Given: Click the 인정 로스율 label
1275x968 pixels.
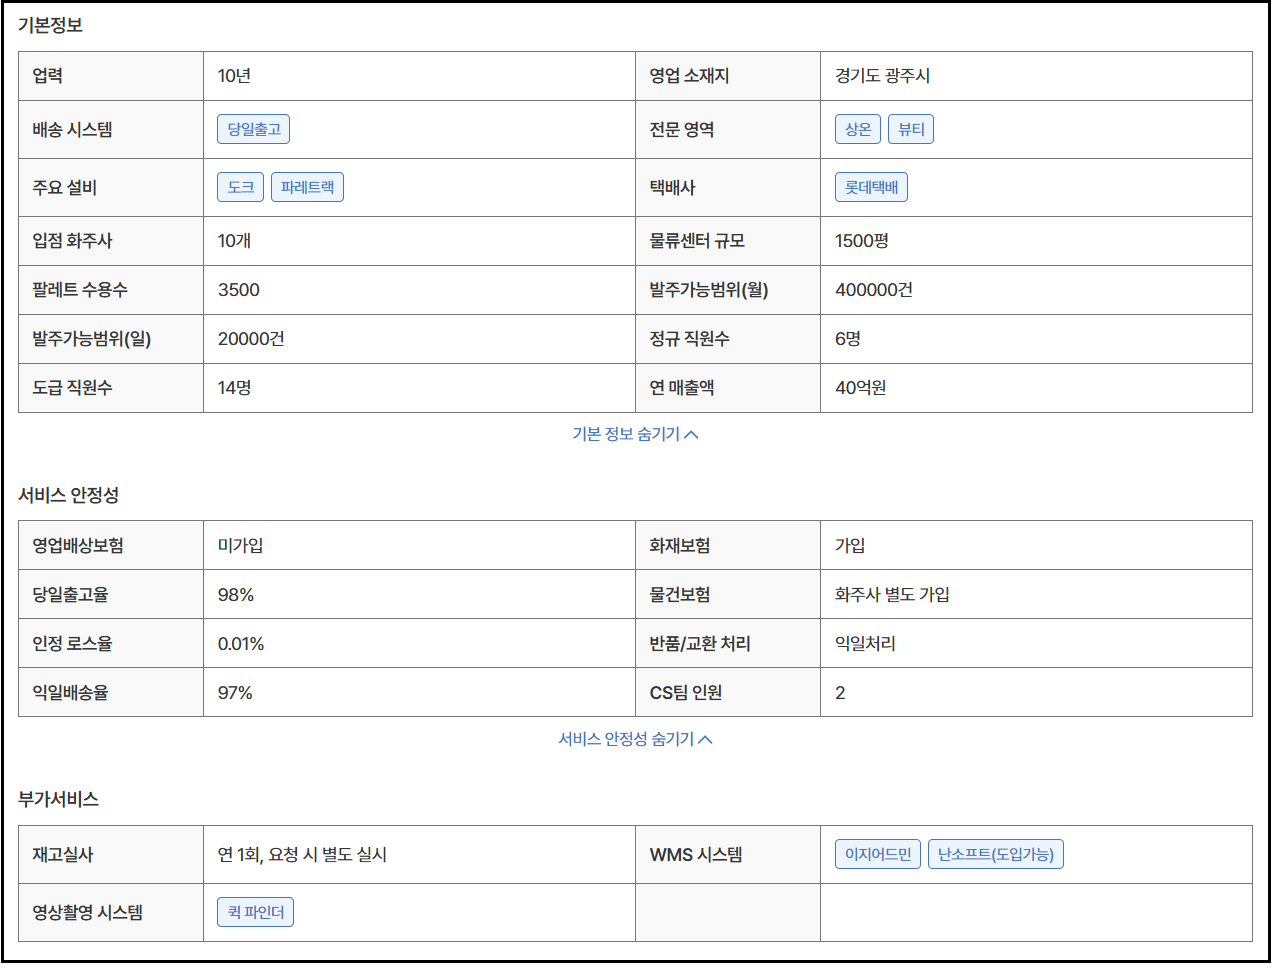Looking at the screenshot, I should click(72, 644).
